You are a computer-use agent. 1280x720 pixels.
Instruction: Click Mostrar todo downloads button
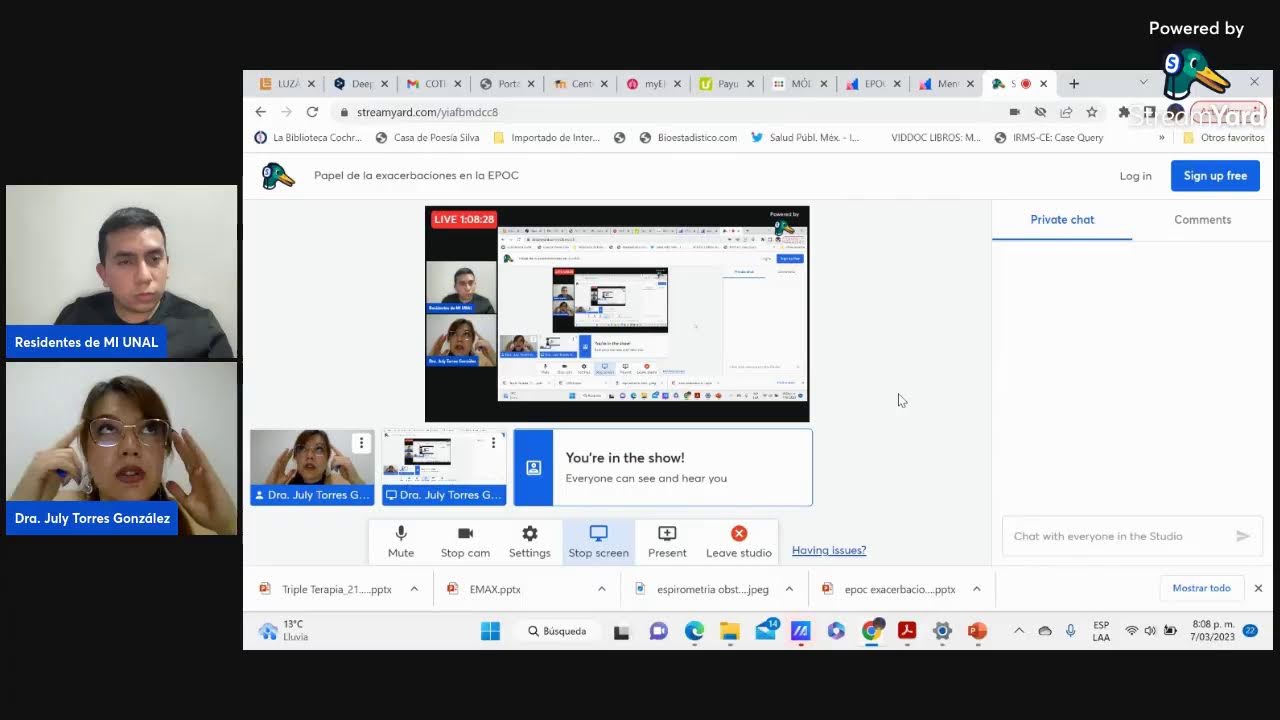1201,588
